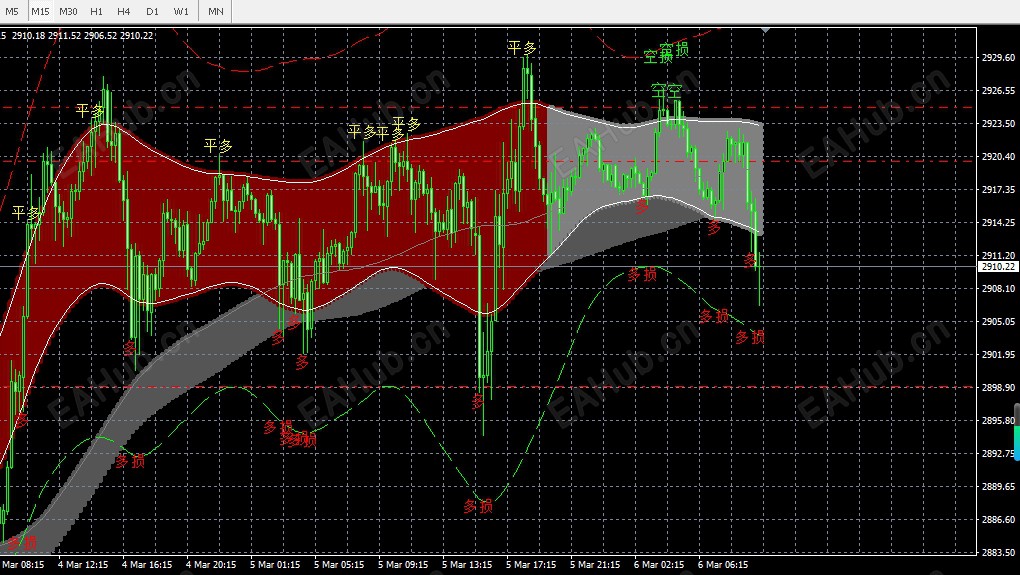The image size is (1020, 575).
Task: Click price scale value 2908.10
Action: click(x=998, y=288)
